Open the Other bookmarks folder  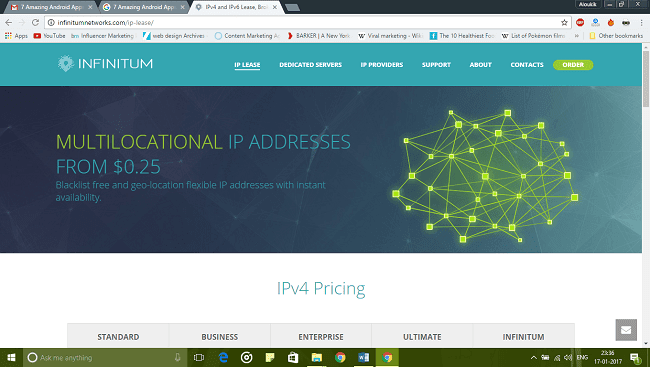point(616,36)
